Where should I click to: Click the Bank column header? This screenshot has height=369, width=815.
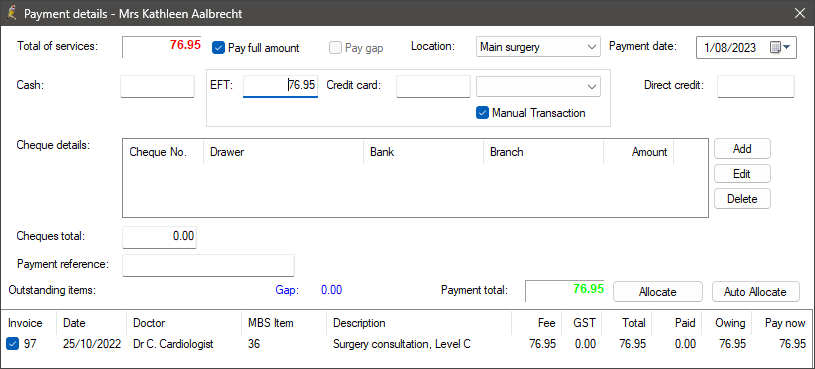423,152
